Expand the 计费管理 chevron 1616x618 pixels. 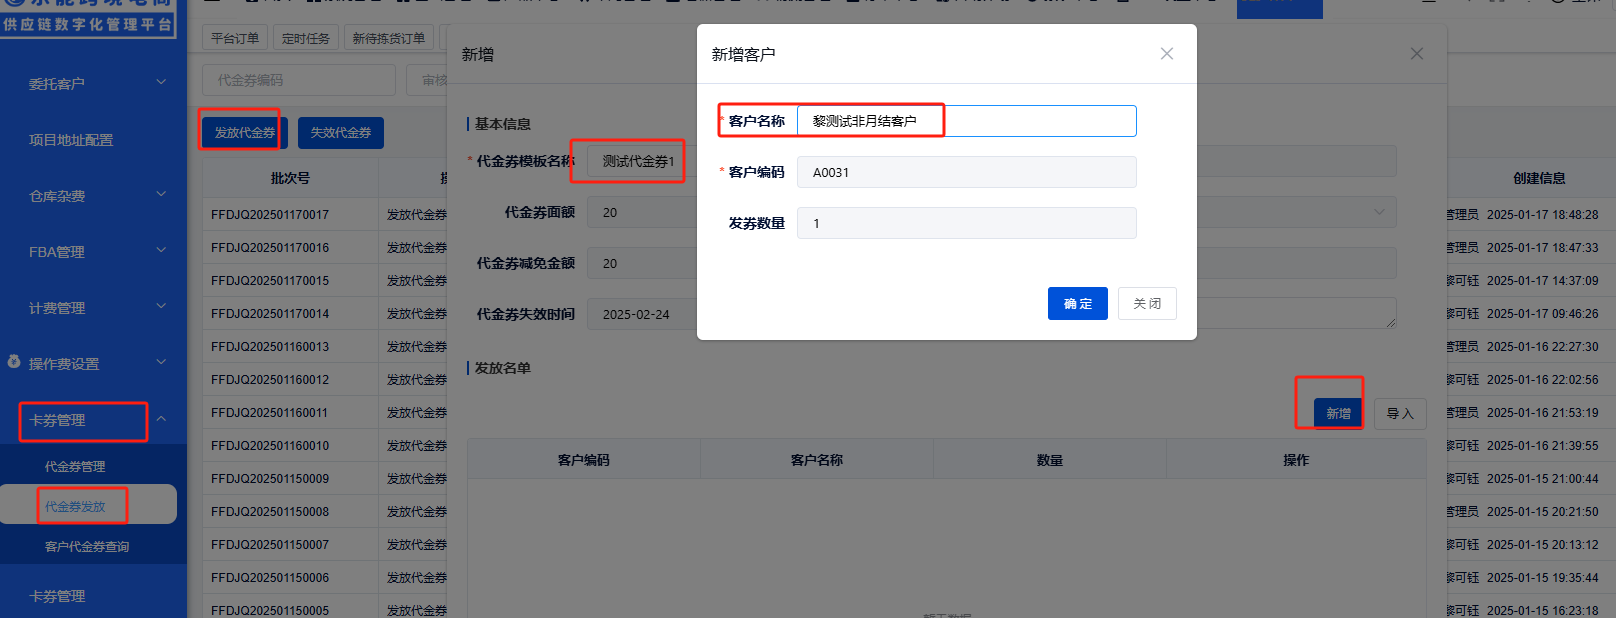[x=161, y=306]
